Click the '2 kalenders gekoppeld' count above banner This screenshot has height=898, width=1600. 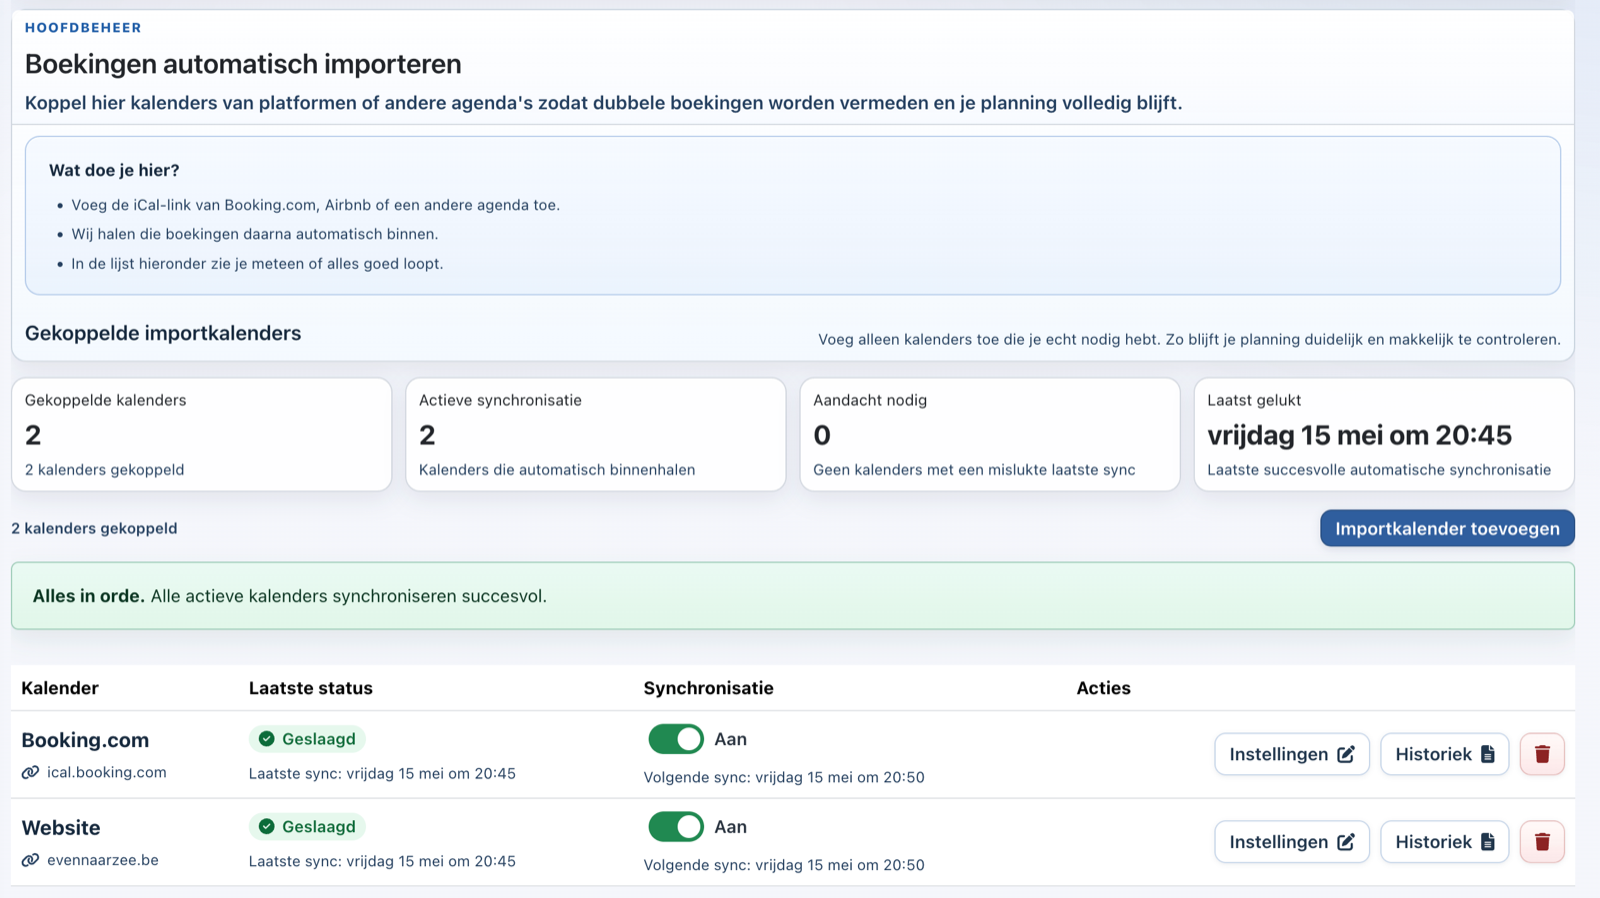[x=94, y=528]
